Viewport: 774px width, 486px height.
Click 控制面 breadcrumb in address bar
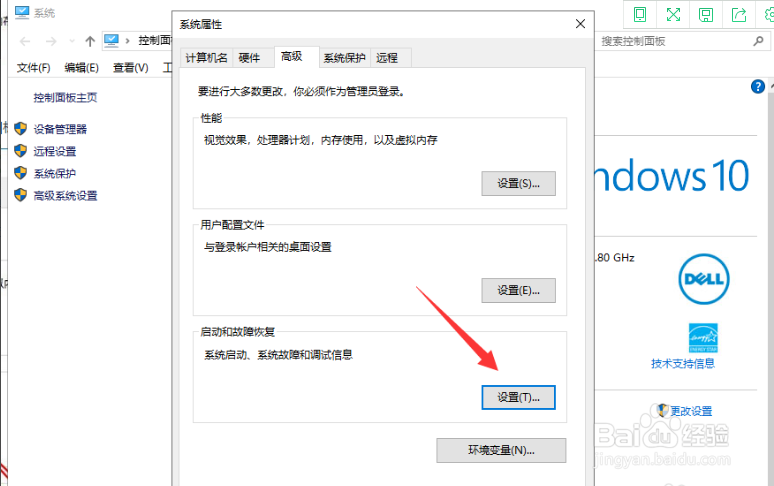pos(155,40)
